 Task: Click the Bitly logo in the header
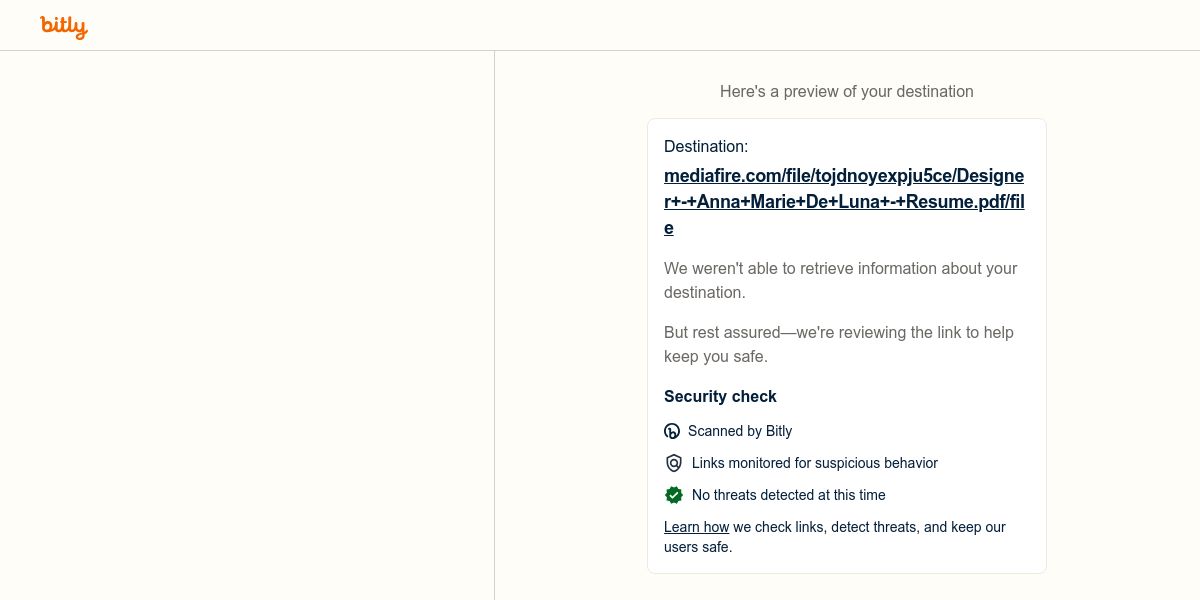coord(64,26)
